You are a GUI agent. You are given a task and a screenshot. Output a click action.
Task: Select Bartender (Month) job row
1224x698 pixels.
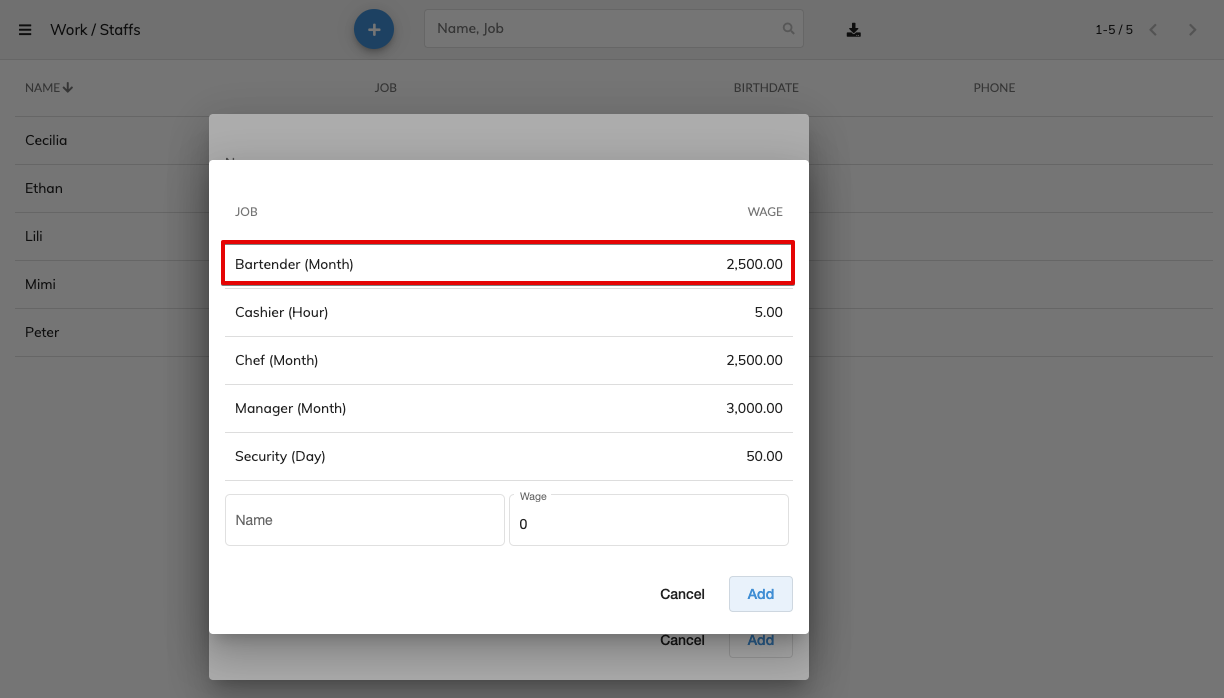coord(508,264)
